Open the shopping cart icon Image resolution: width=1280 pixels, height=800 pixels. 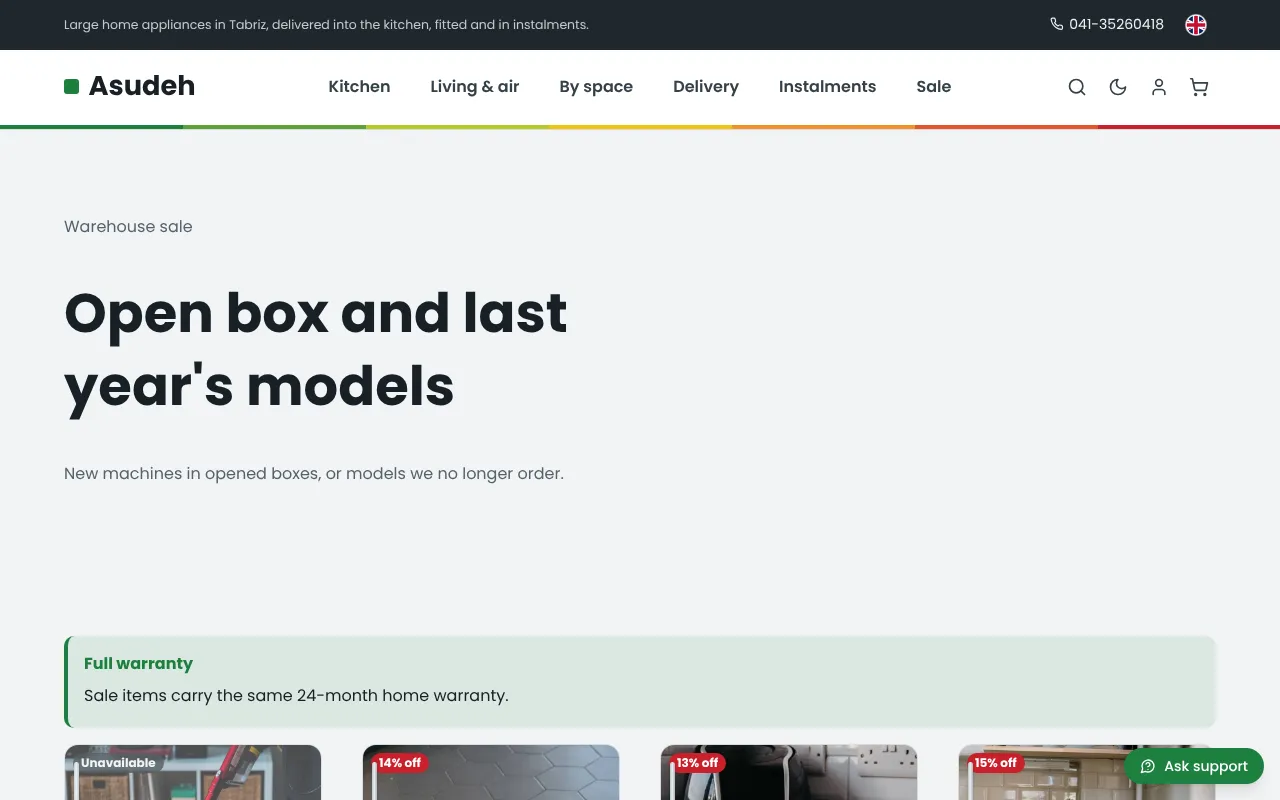1199,87
